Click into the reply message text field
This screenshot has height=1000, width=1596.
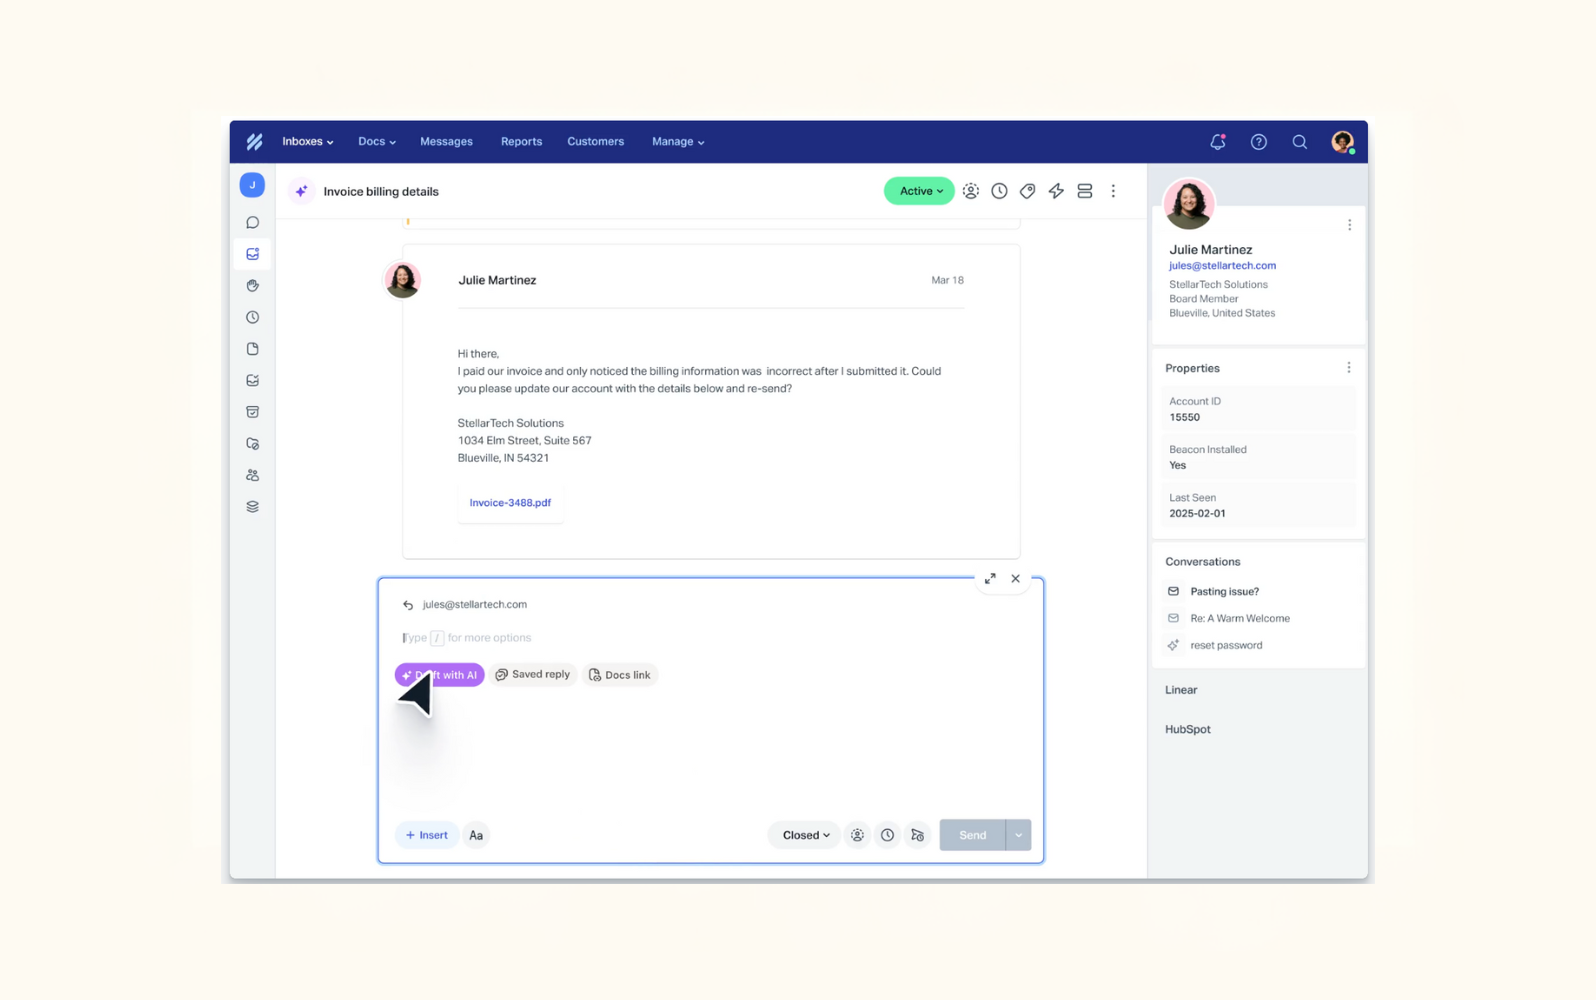pyautogui.click(x=700, y=638)
